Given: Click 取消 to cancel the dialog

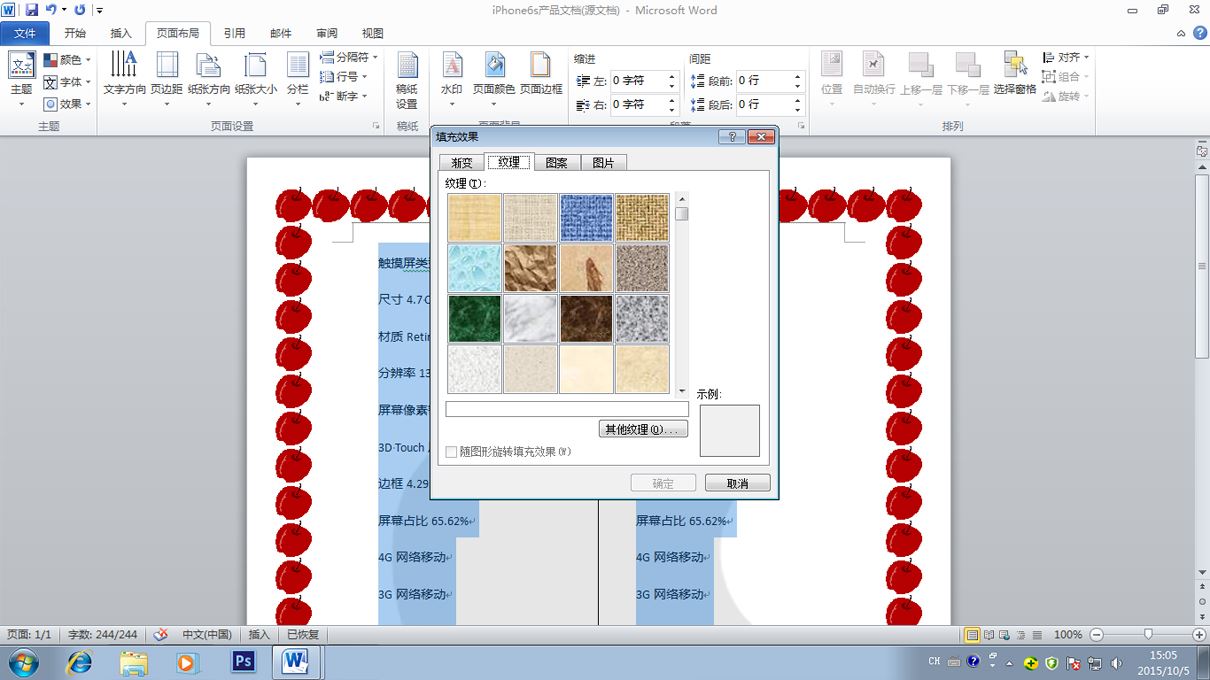Looking at the screenshot, I should click(x=738, y=483).
